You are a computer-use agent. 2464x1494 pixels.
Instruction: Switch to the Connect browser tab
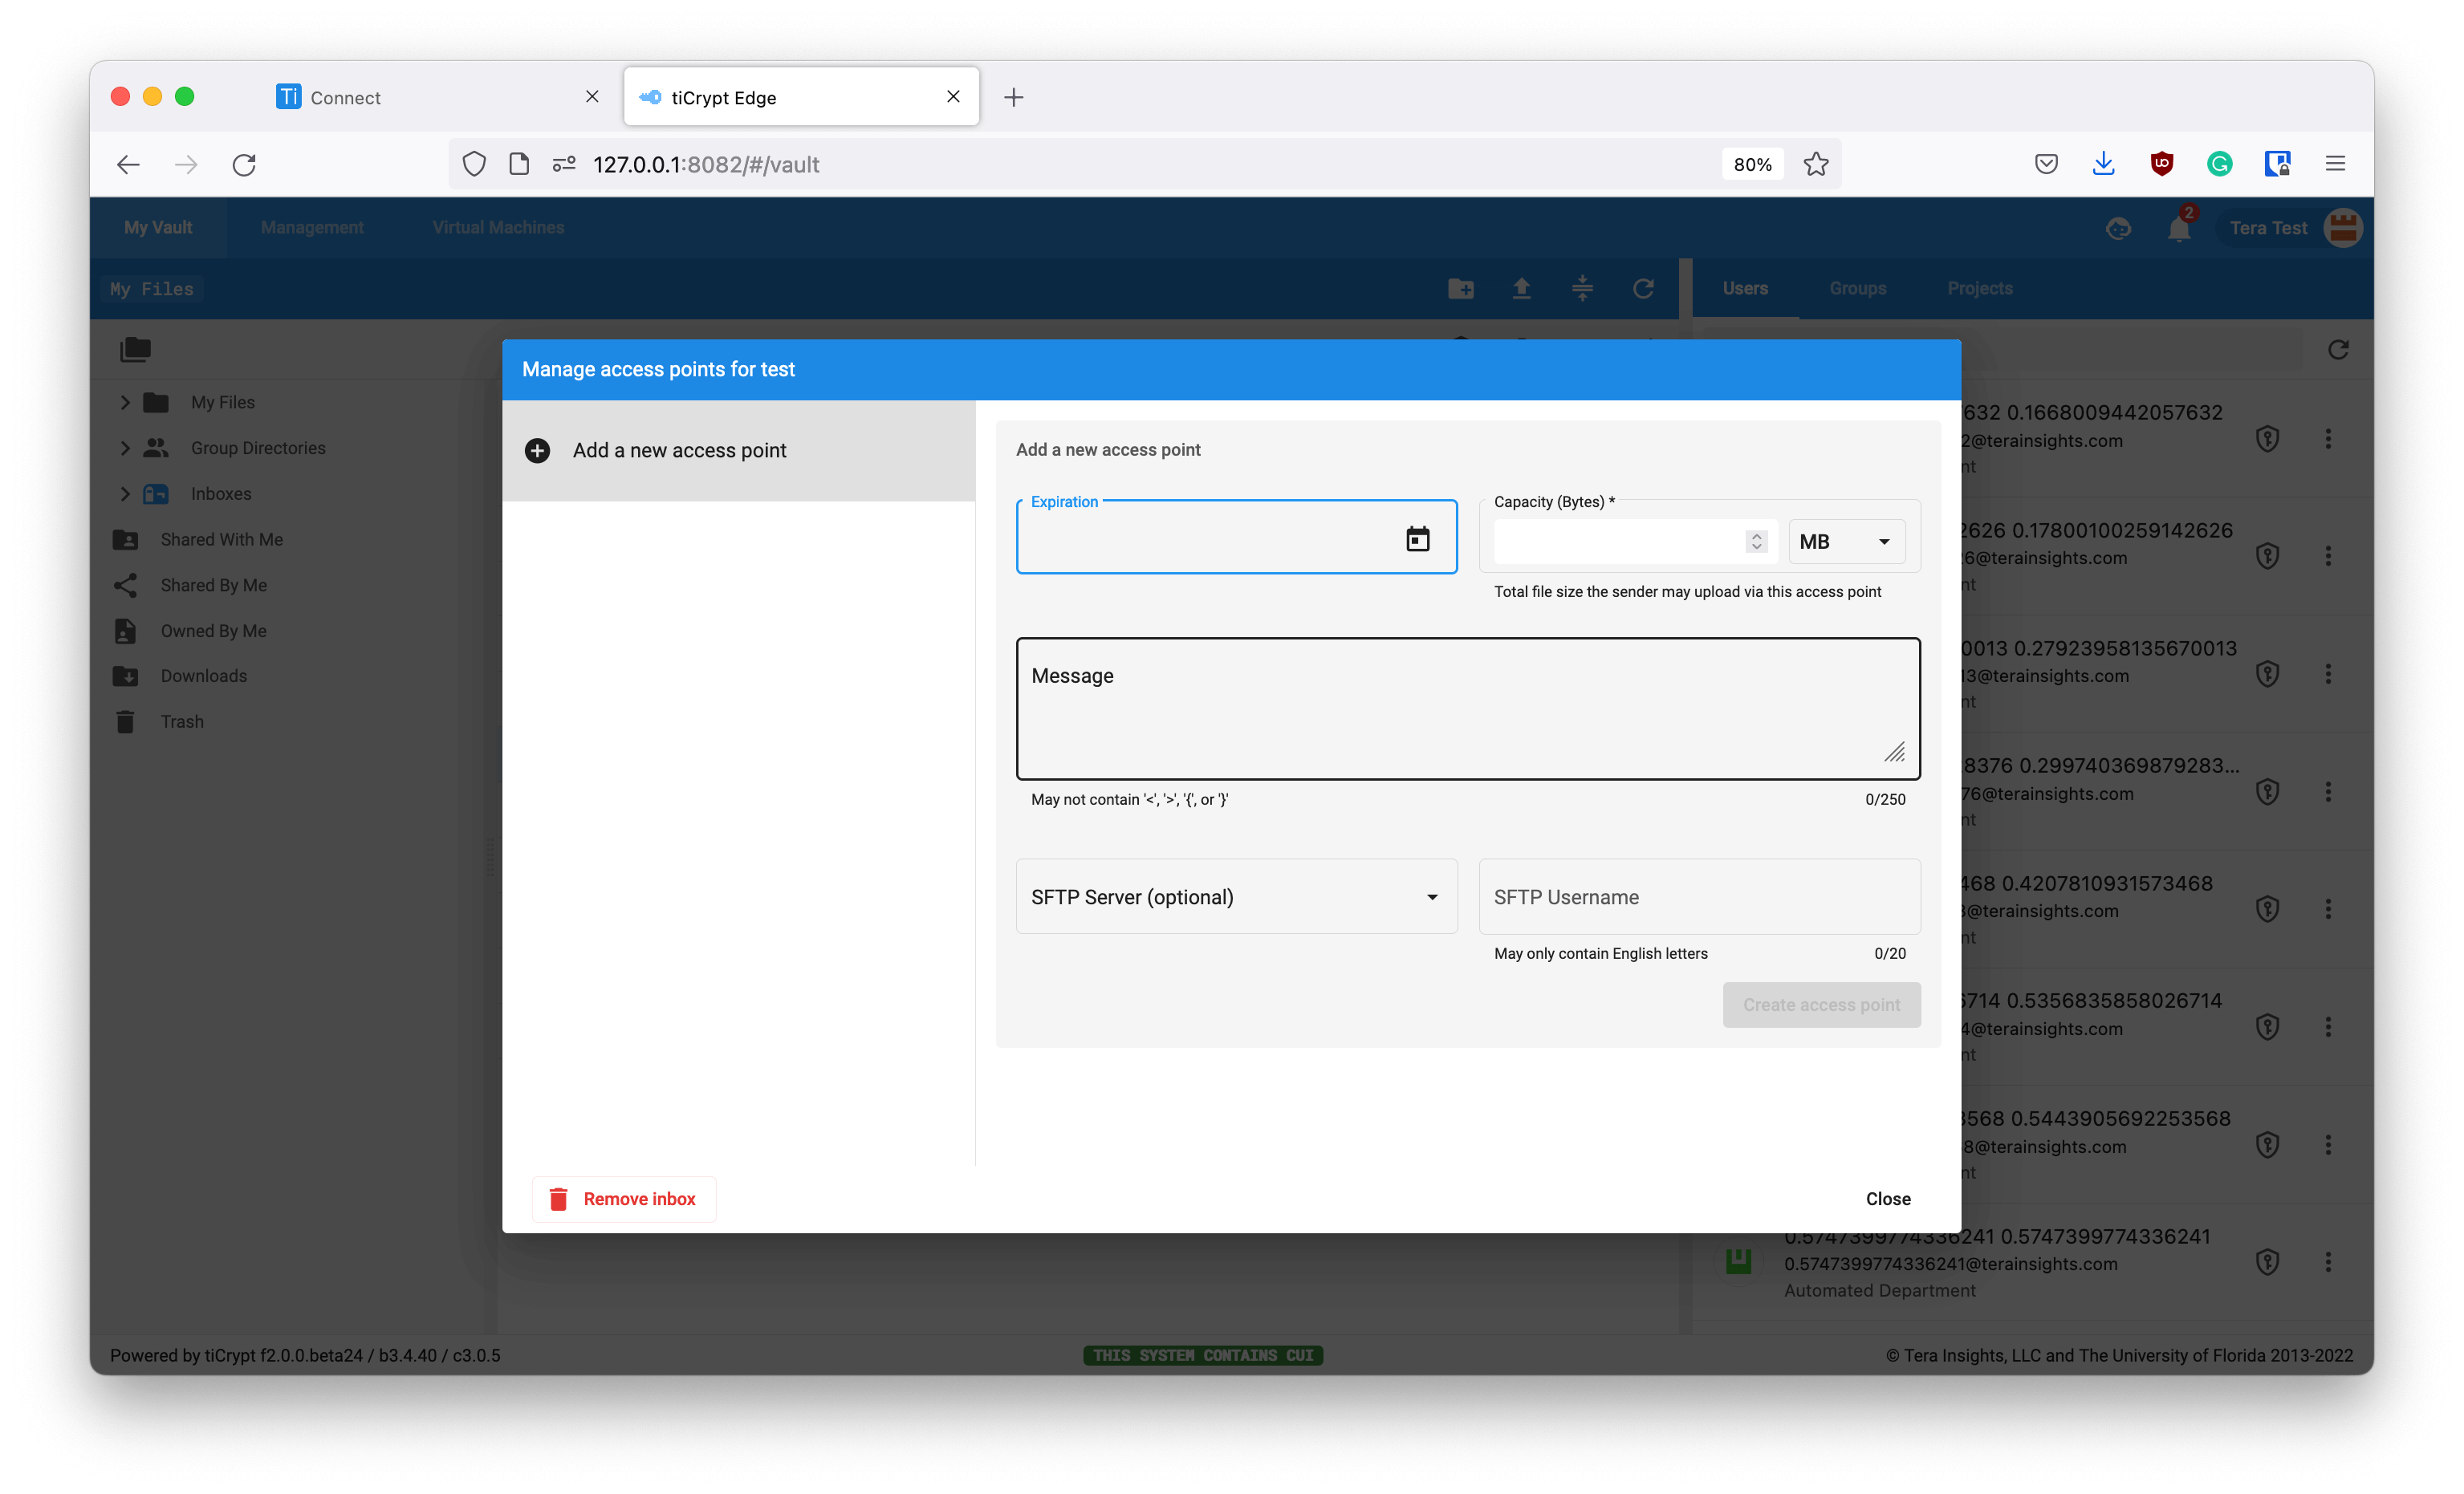pos(430,97)
